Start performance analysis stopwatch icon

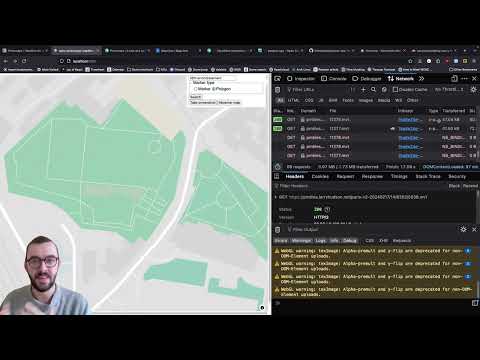[278, 166]
